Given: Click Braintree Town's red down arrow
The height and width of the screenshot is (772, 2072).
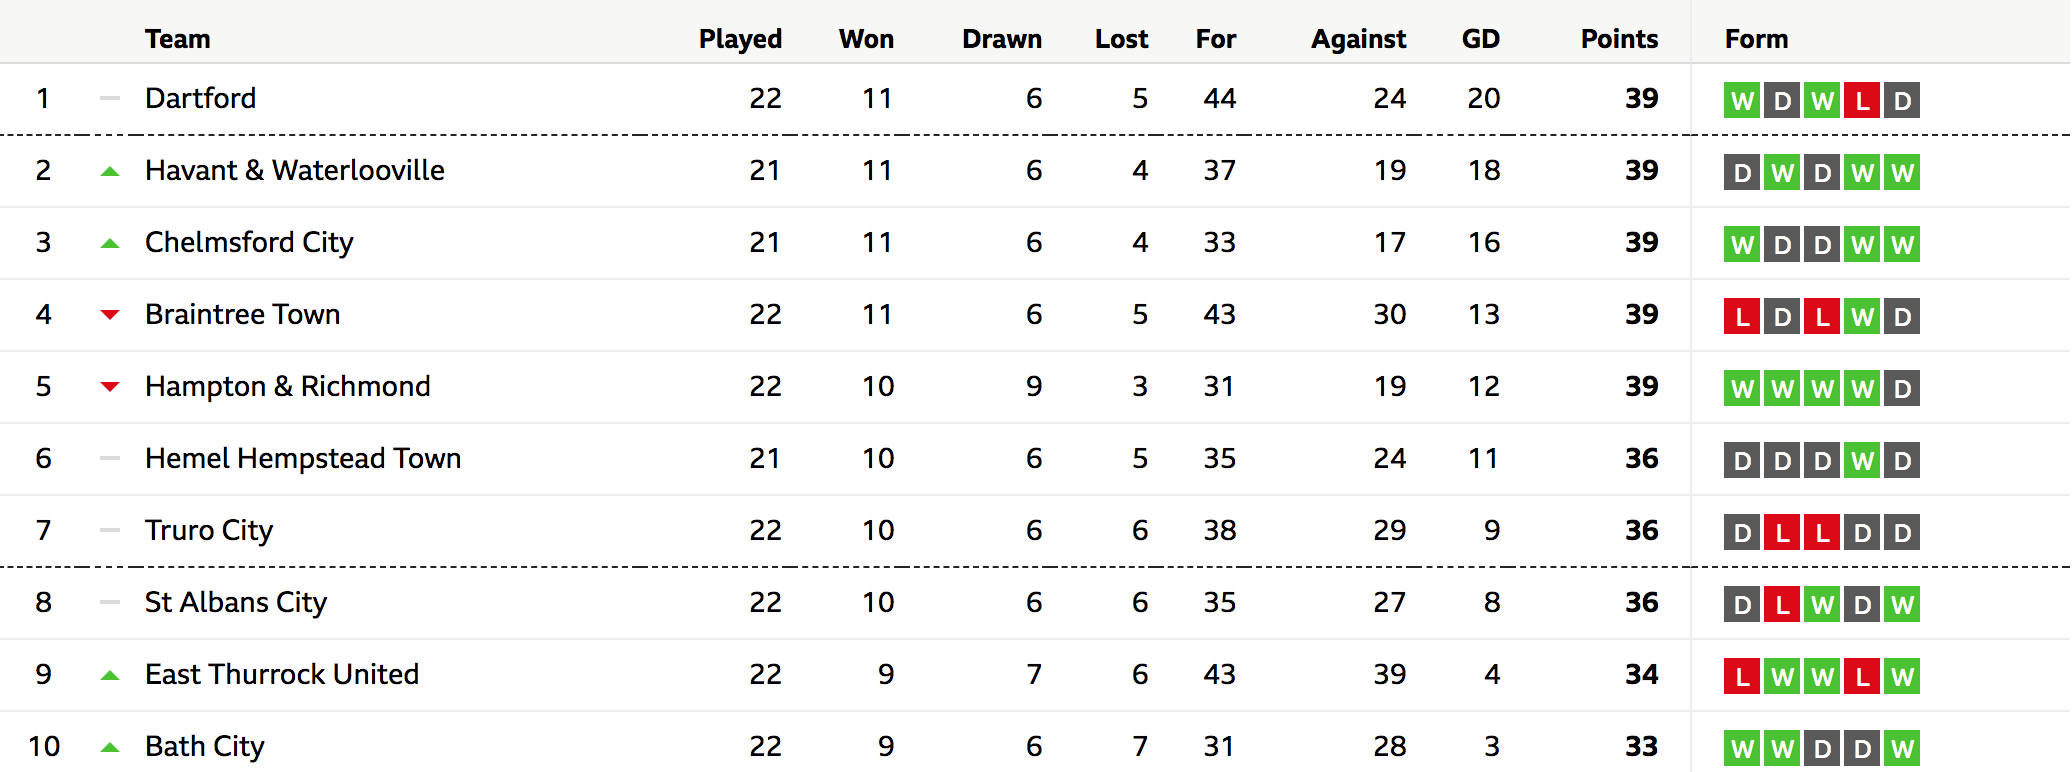Looking at the screenshot, I should tap(110, 315).
